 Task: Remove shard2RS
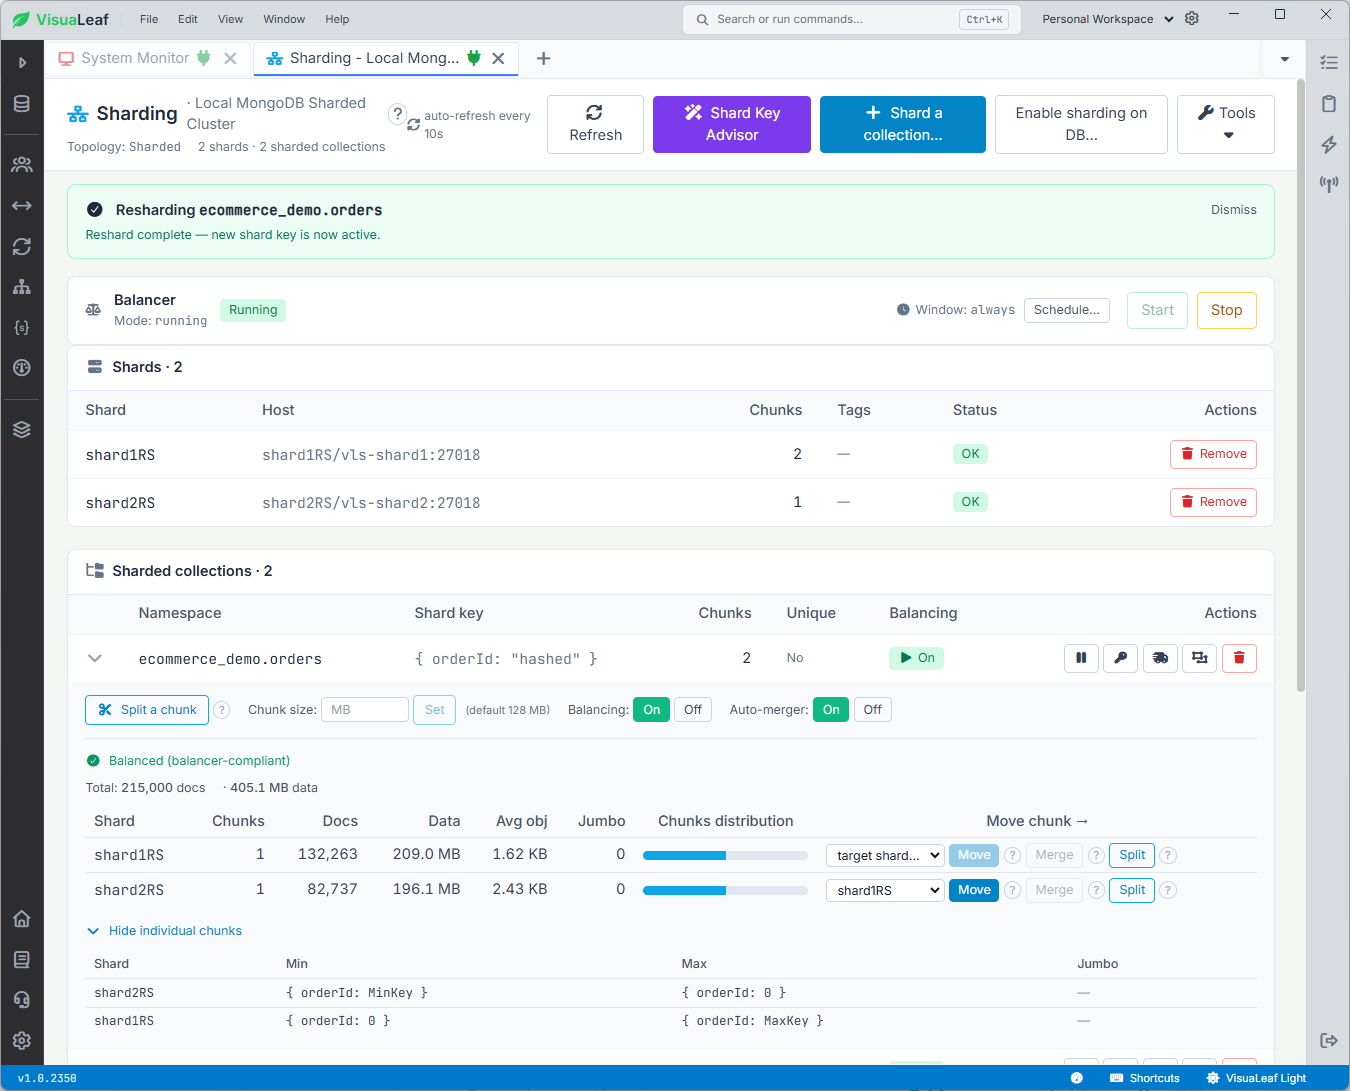tap(1213, 502)
